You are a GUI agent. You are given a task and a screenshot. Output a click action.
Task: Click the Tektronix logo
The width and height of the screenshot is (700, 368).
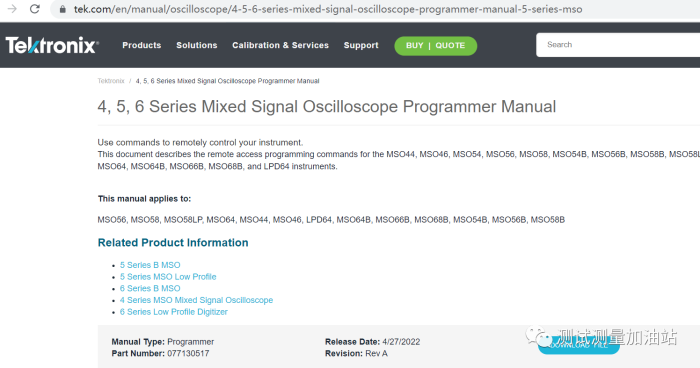pos(52,45)
